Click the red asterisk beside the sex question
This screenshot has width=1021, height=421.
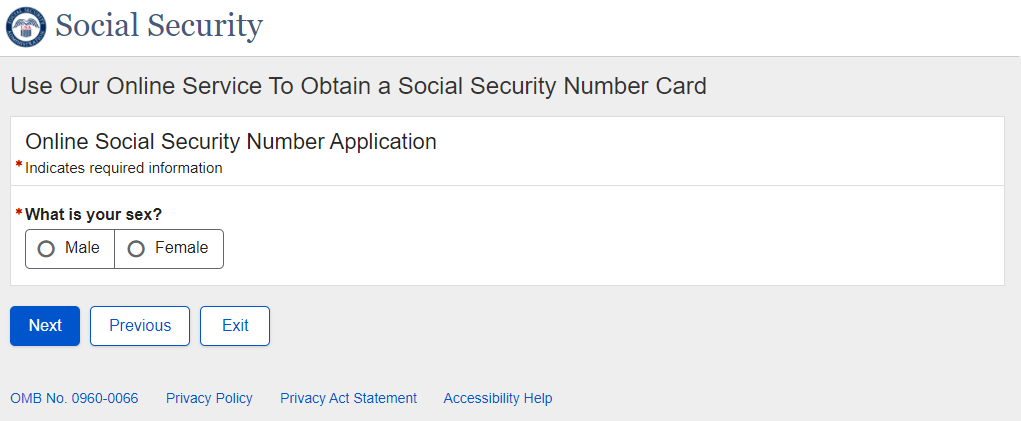[x=19, y=213]
